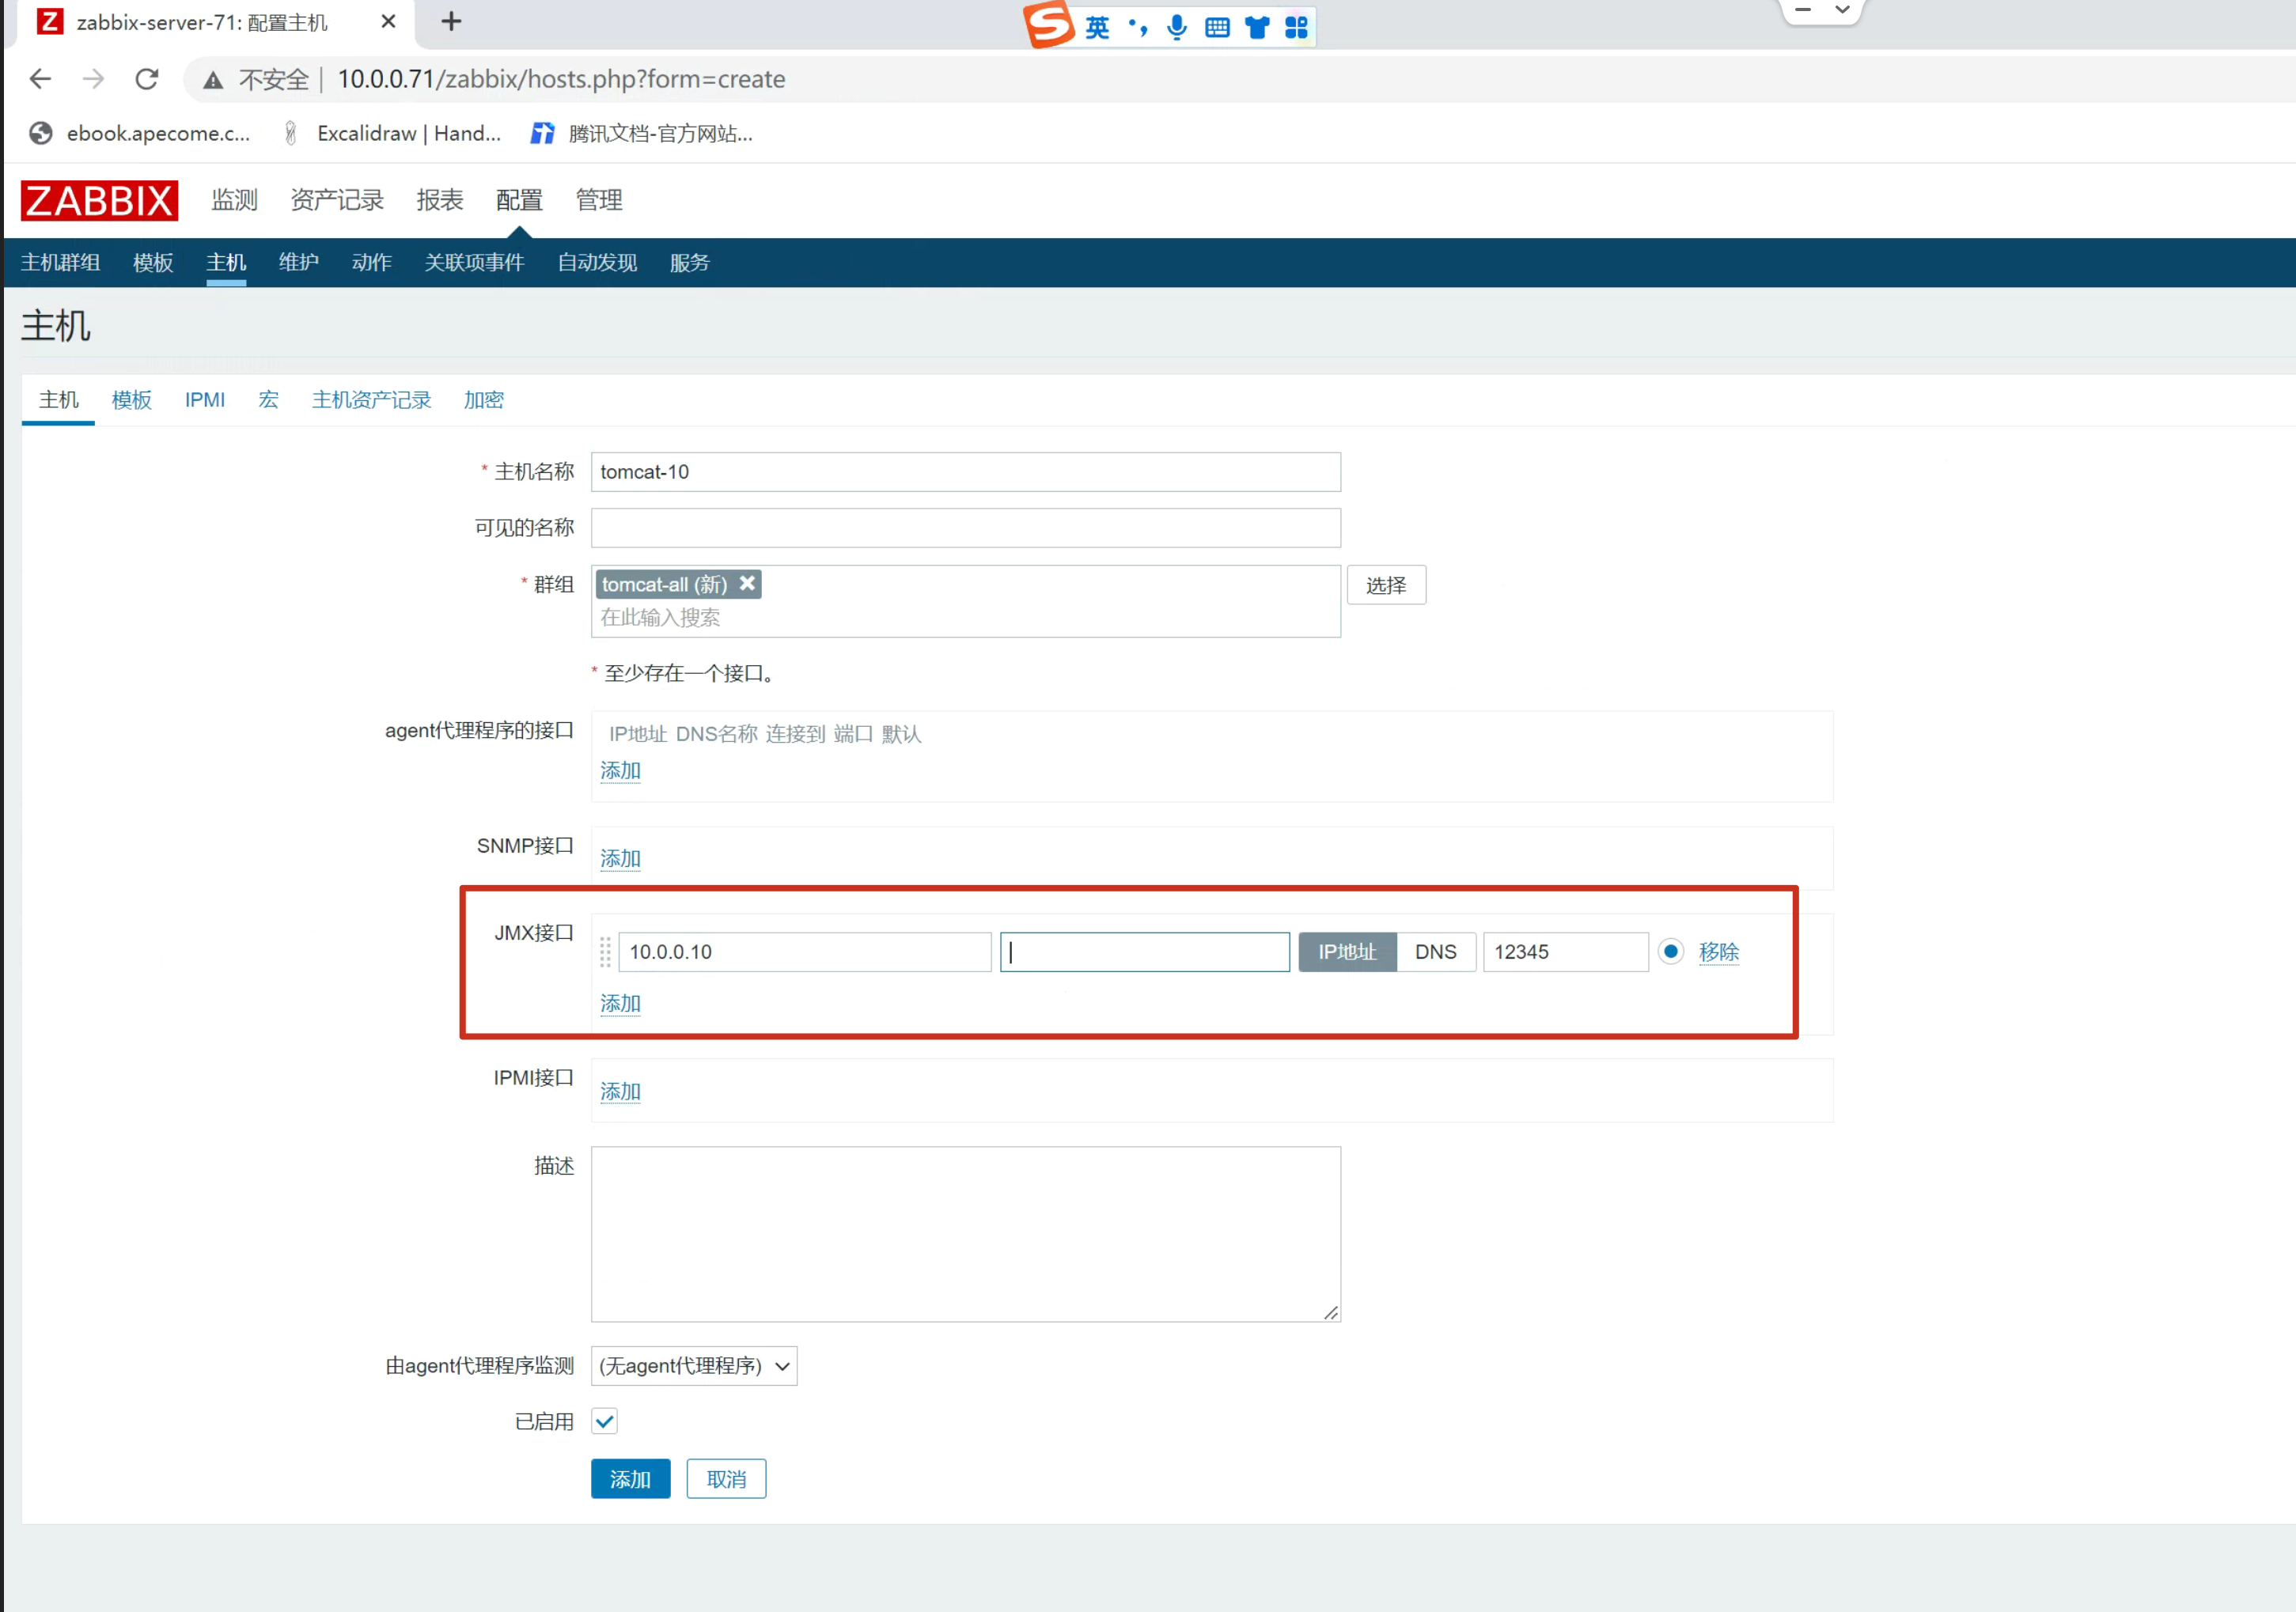Open the agent proxy monitoring dropdown
Image resolution: width=2296 pixels, height=1612 pixels.
click(694, 1366)
